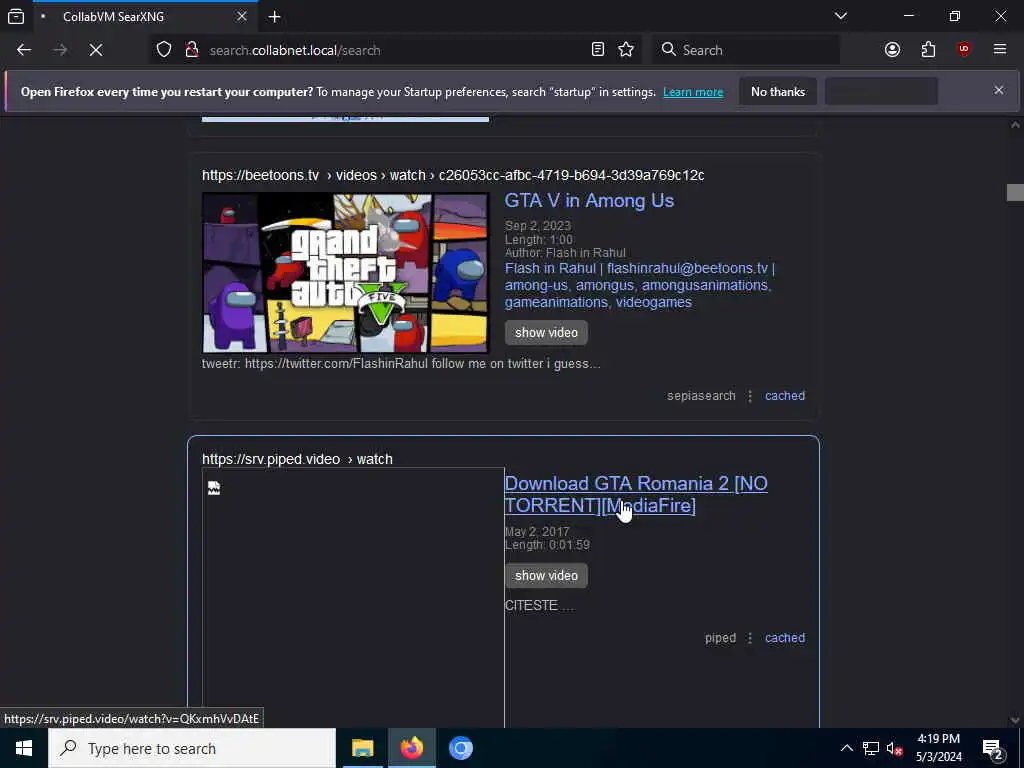This screenshot has height=768, width=1024.
Task: Click the Firefox Search box
Action: (x=746, y=50)
